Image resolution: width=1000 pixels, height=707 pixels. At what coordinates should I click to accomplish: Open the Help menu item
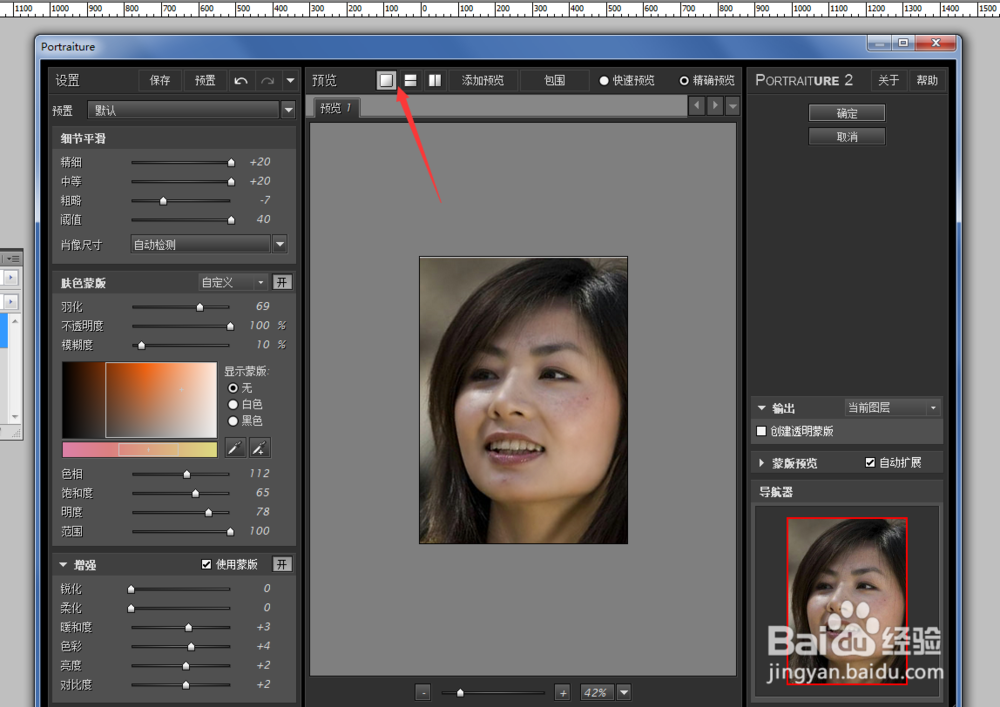click(x=927, y=80)
